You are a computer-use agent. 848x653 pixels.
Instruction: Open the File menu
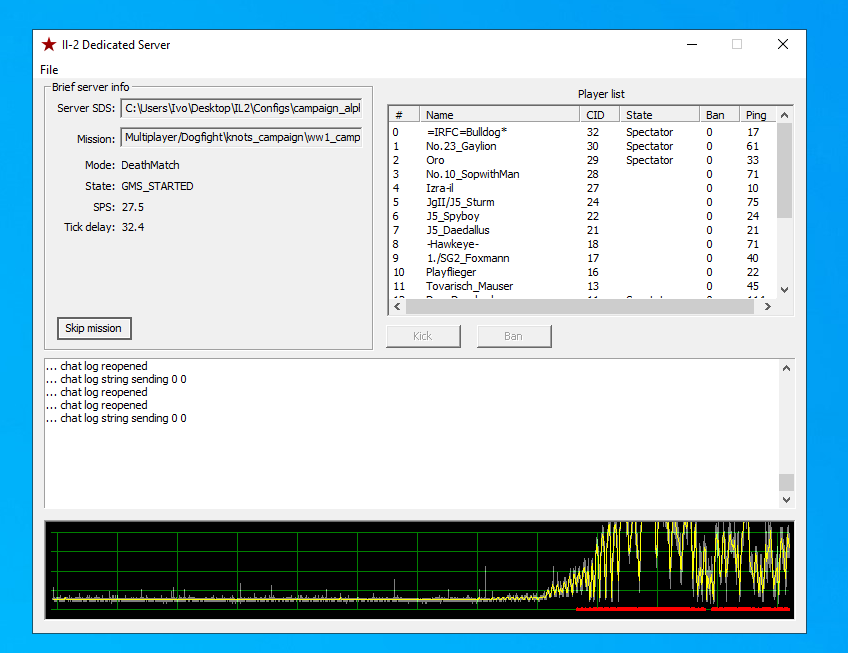(49, 70)
